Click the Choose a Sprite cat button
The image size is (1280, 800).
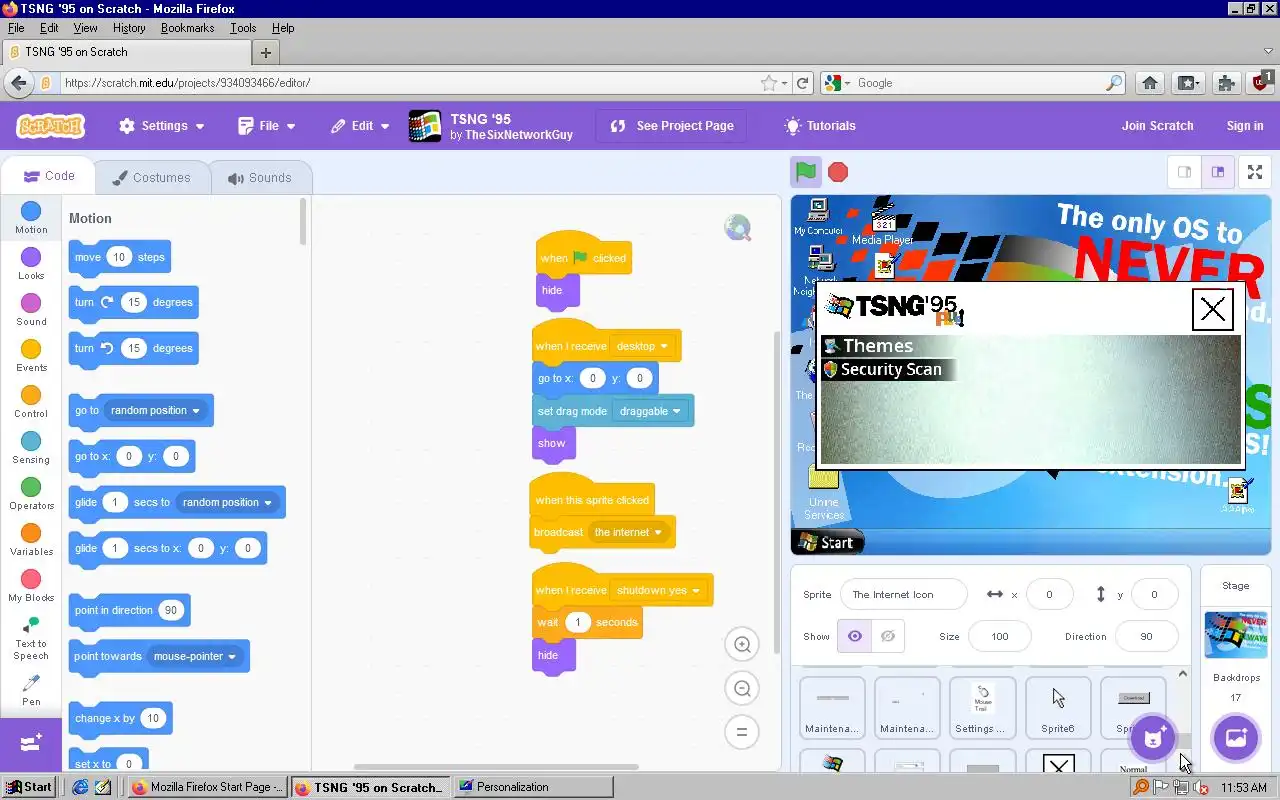[1153, 739]
